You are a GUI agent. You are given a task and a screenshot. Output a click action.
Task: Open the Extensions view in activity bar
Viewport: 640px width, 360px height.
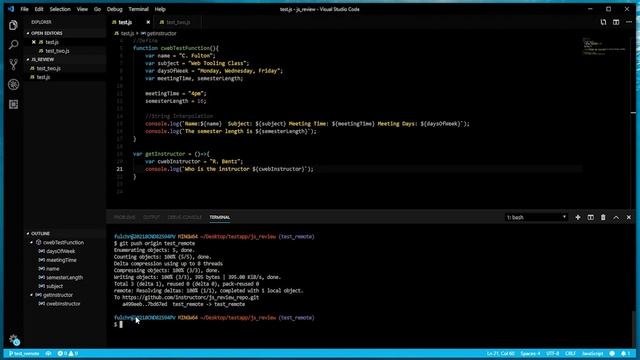[x=13, y=104]
